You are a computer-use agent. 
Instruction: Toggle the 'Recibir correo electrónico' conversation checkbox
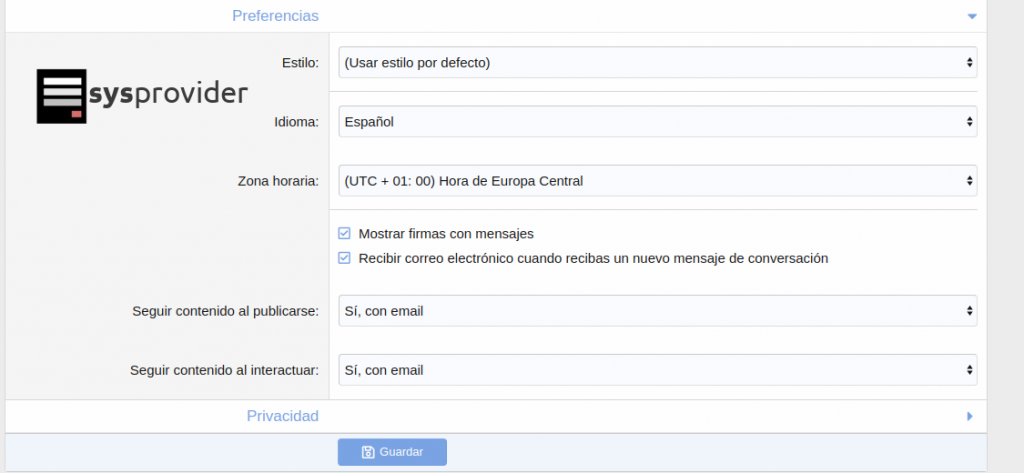[345, 258]
